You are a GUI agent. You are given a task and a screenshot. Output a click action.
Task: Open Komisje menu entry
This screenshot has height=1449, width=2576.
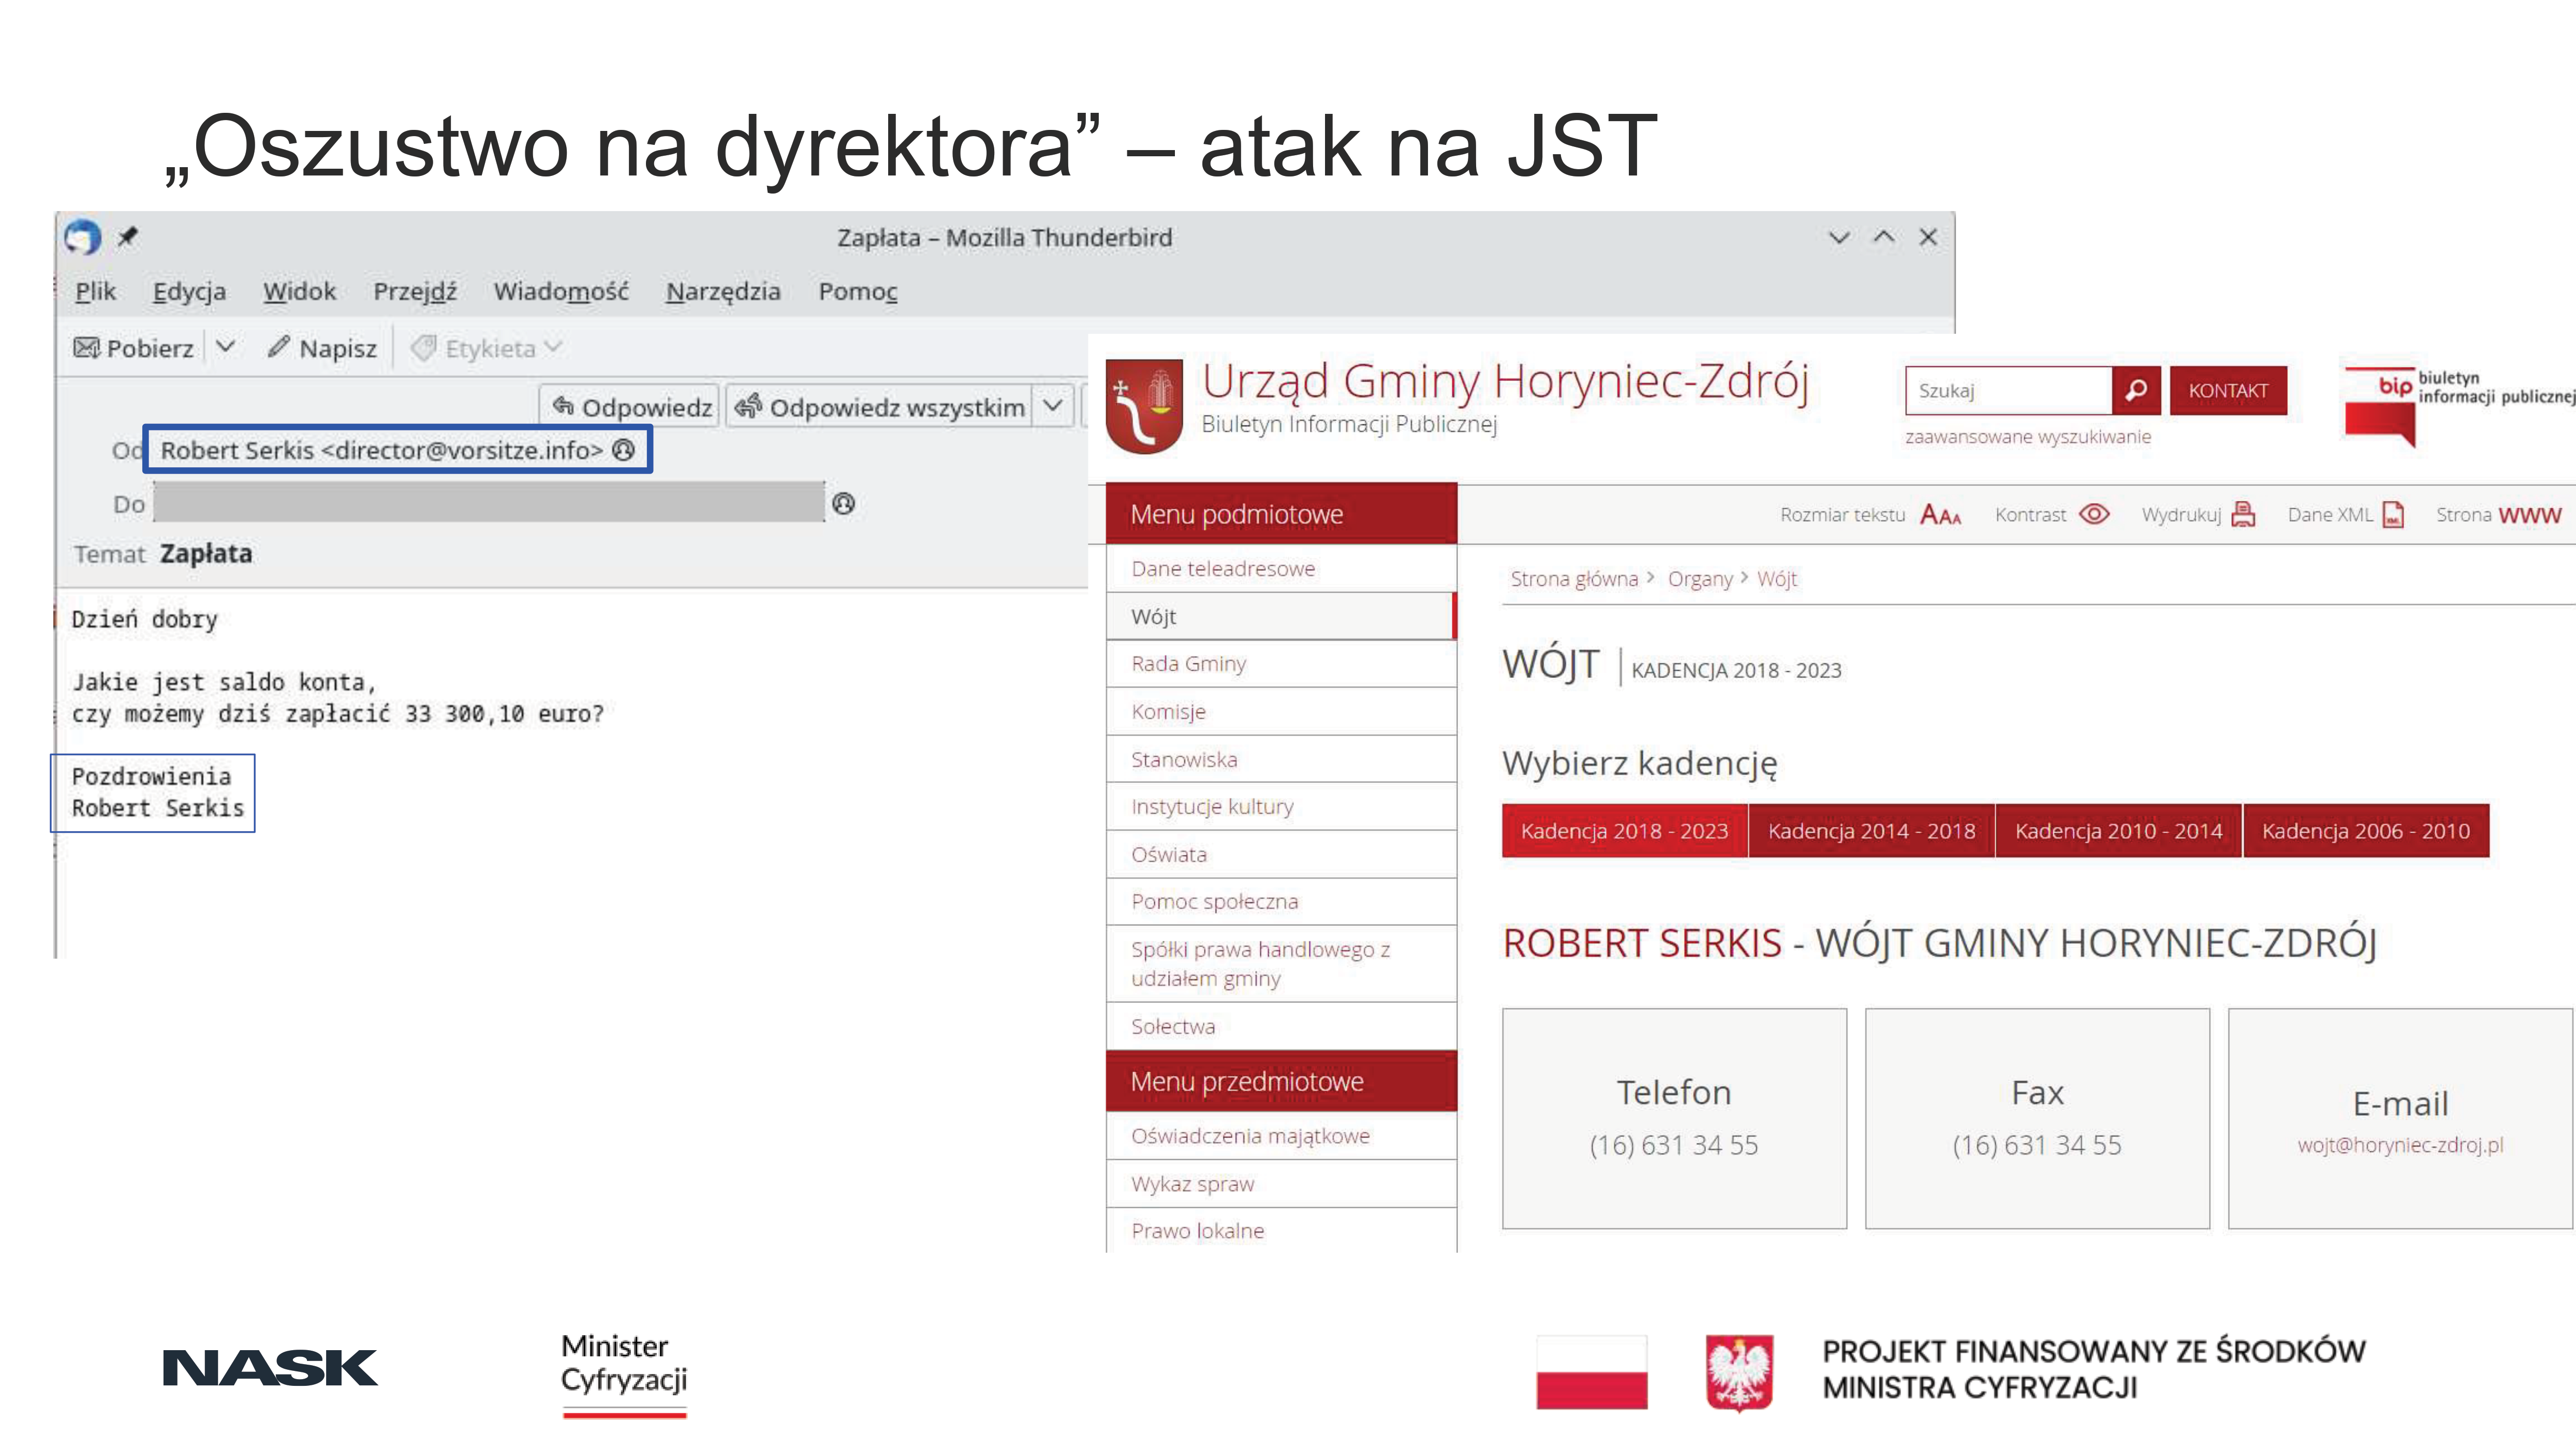click(1281, 712)
